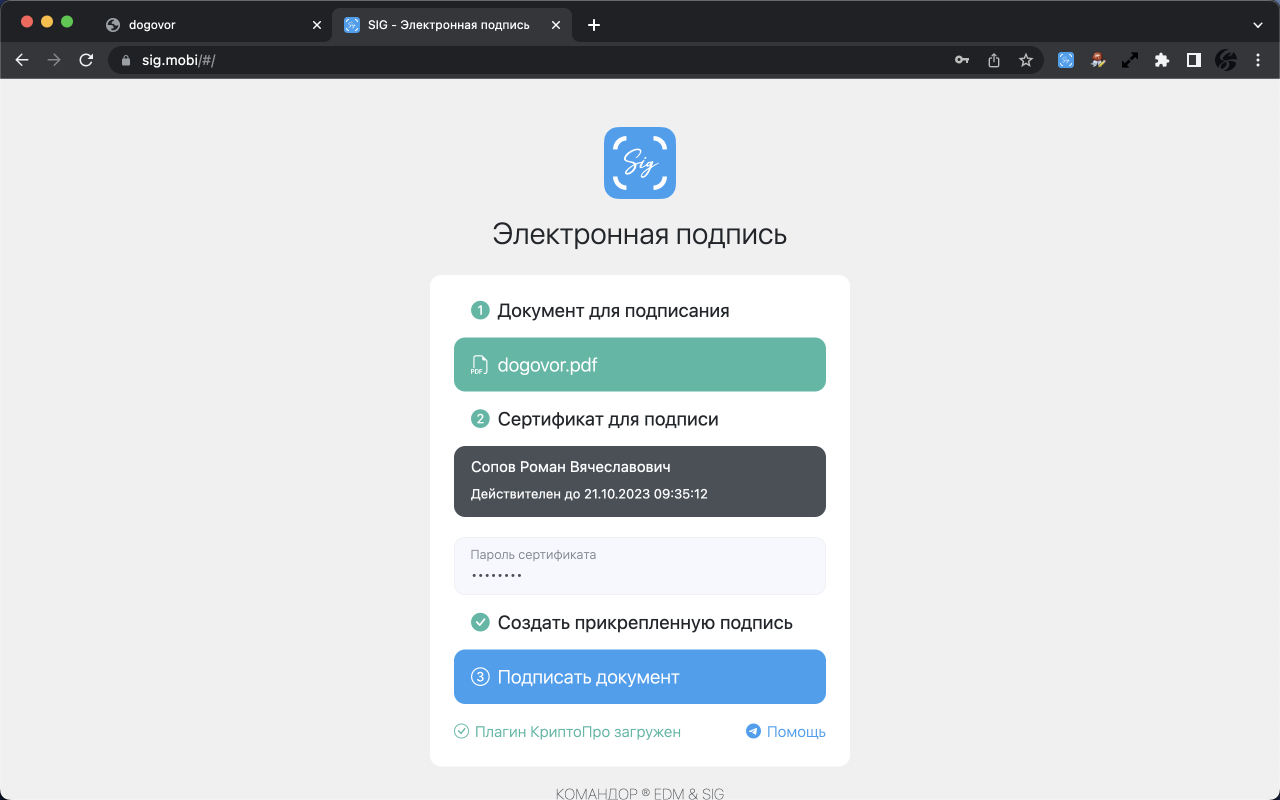The height and width of the screenshot is (800, 1280).
Task: Click the blue Sig browser extension icon
Action: click(1065, 60)
